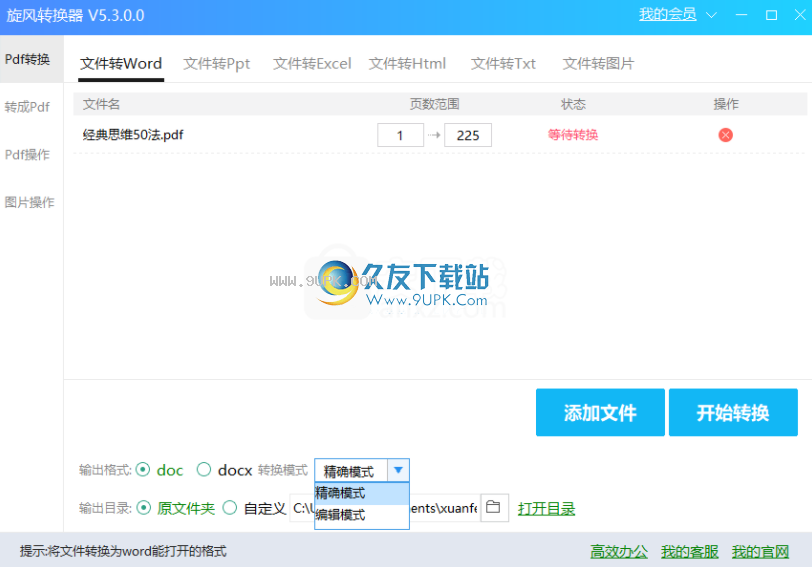This screenshot has width=812, height=567.
Task: Click the 操作 column header
Action: pyautogui.click(x=726, y=105)
